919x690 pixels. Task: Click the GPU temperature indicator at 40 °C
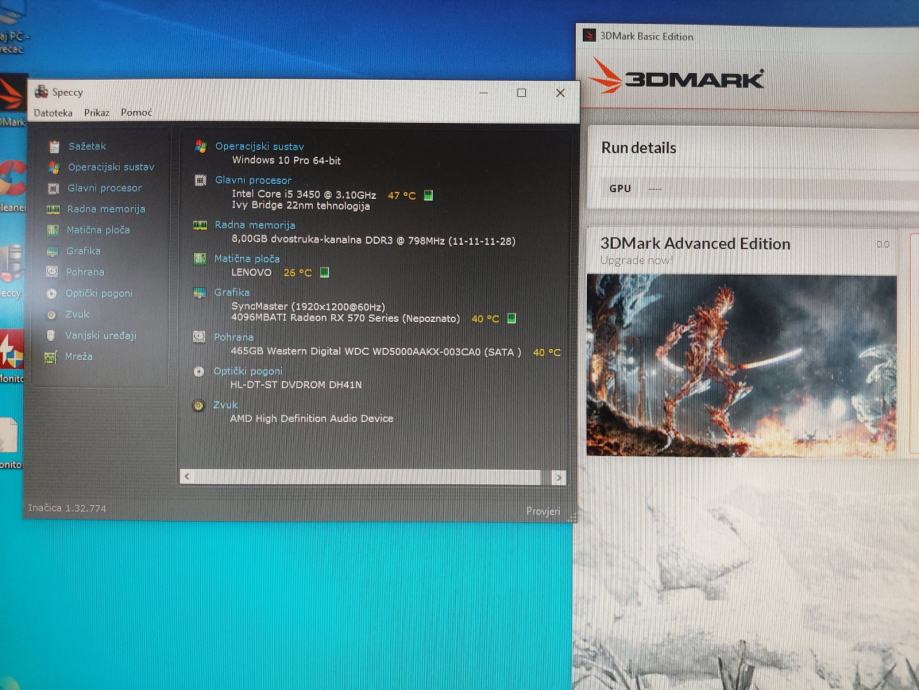(x=512, y=318)
